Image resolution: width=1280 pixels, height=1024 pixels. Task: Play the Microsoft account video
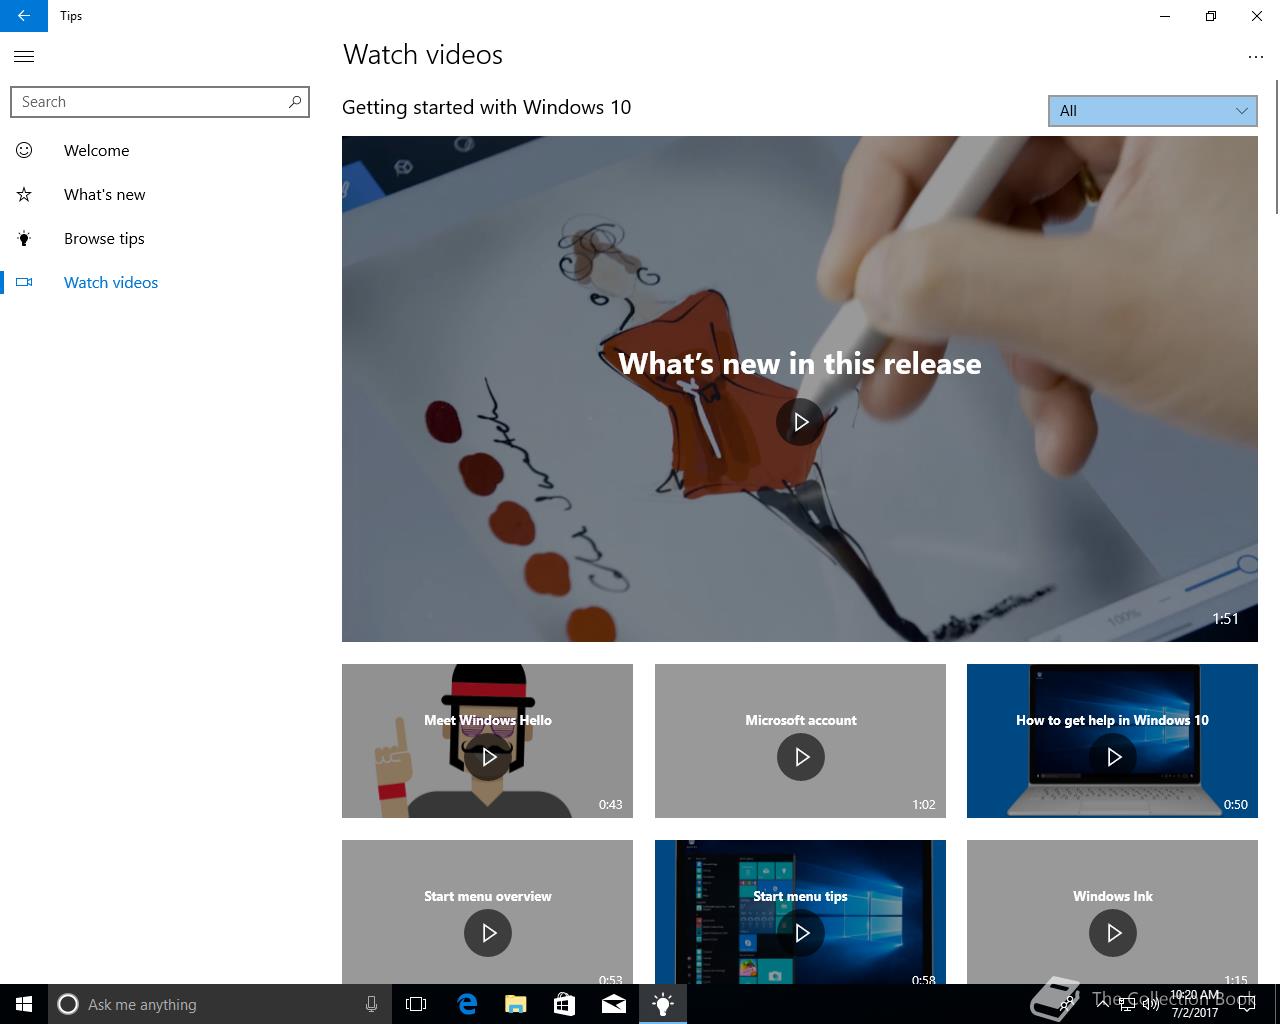pyautogui.click(x=801, y=757)
